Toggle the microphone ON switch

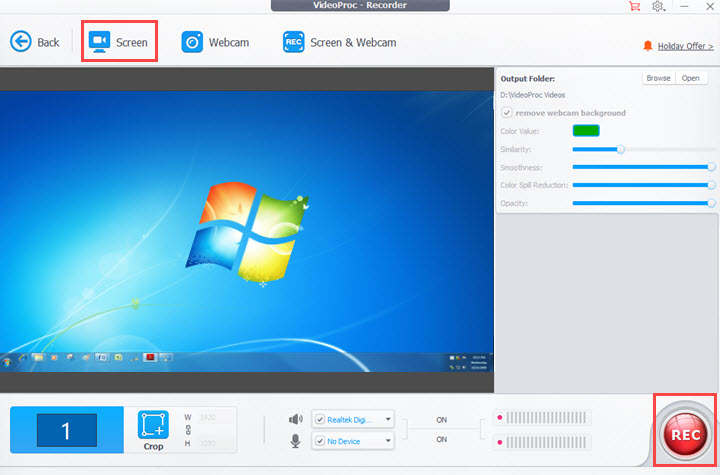[441, 440]
